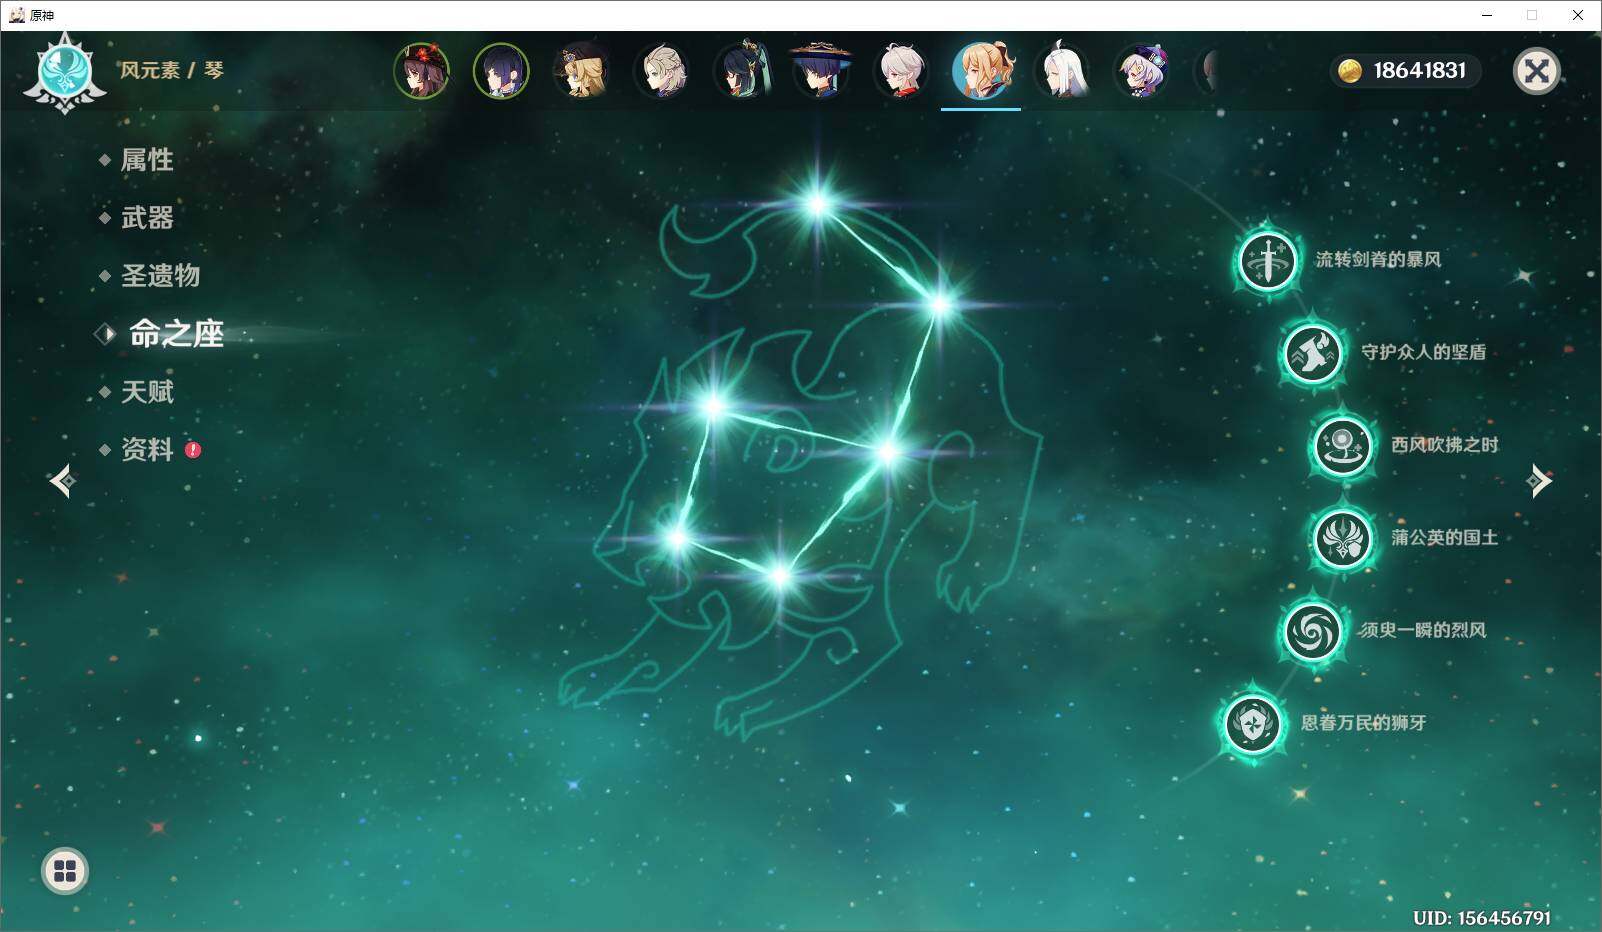Click the 恩眷万民的狮牙 label text

(1363, 723)
